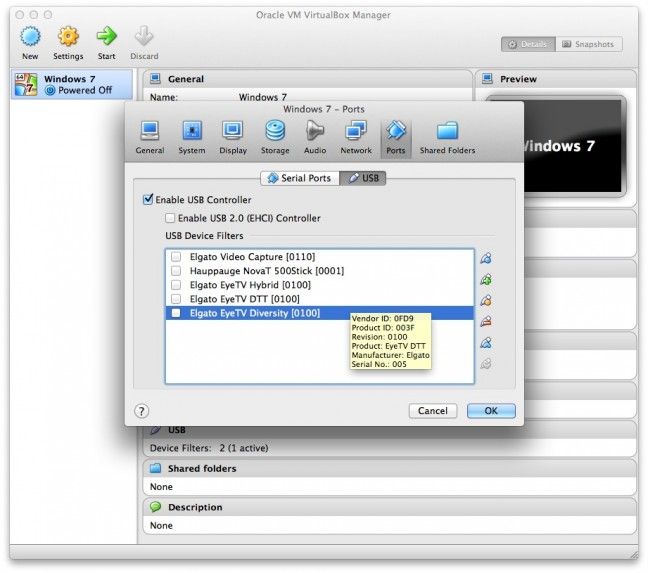Open Shared Folders settings section

(x=447, y=135)
